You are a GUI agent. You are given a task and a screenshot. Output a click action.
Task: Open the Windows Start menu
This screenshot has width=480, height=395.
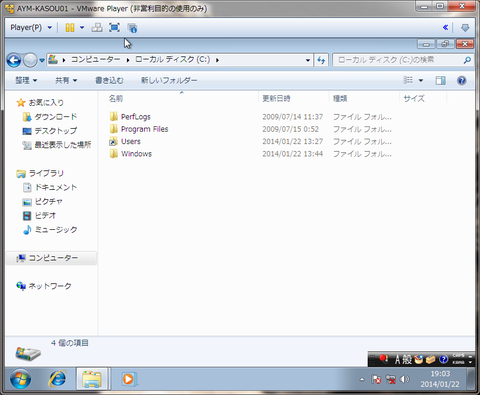[x=20, y=379]
